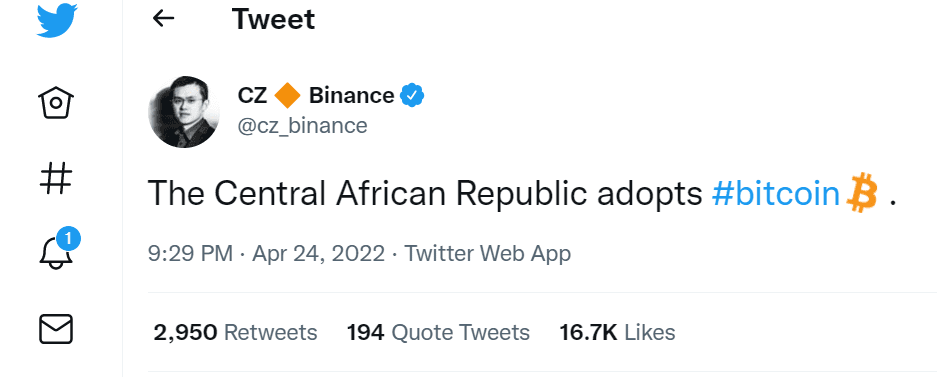Viewport: 937px width, 377px height.
Task: Open the Messages envelope icon
Action: coord(56,329)
